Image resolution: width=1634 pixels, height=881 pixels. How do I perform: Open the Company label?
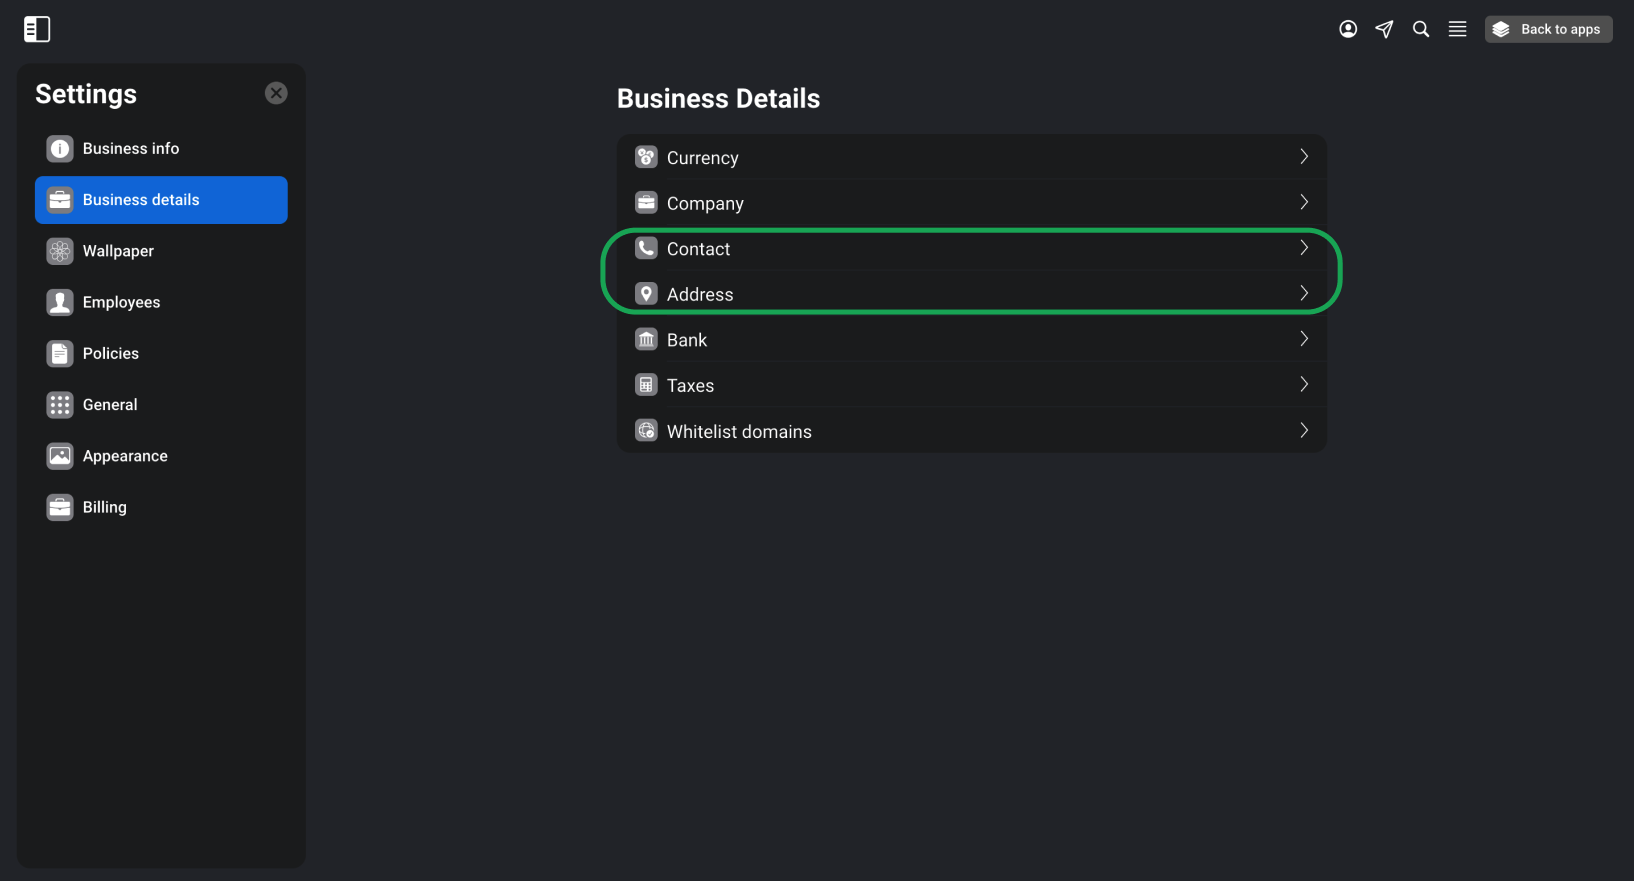coord(705,204)
